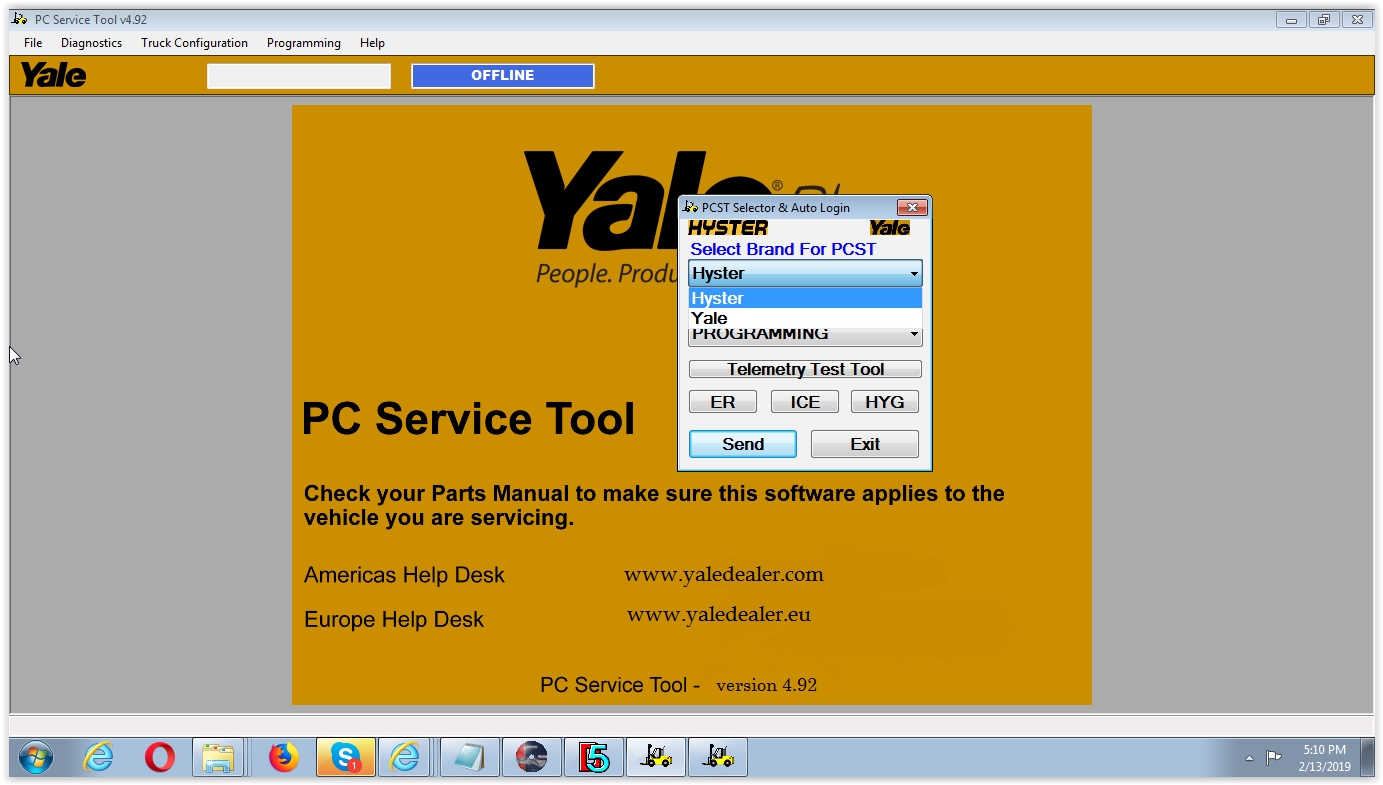Switch to forklift icon next to the 5 icon
Viewport: 1383px width, 785px height.
656,758
